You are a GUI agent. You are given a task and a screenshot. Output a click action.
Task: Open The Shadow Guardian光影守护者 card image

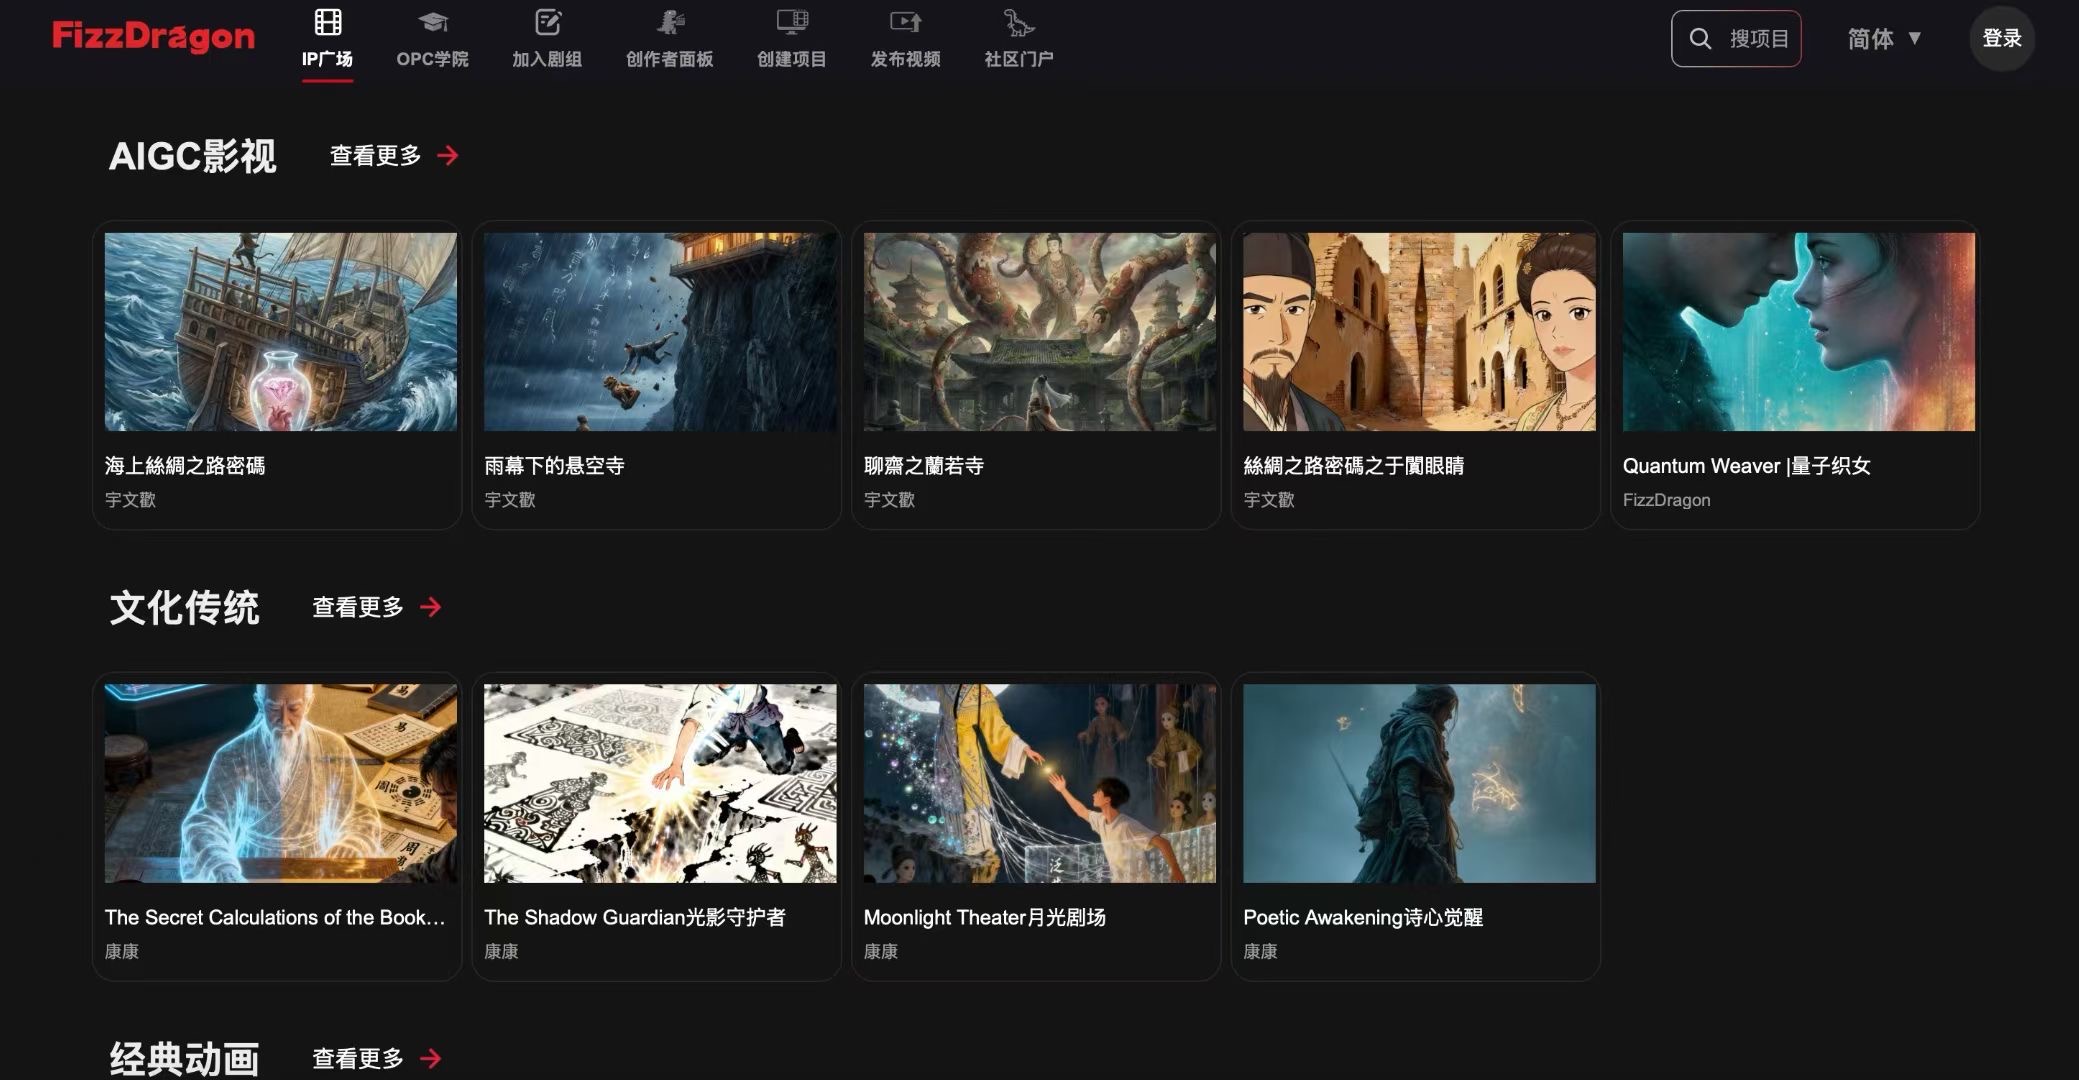(660, 783)
